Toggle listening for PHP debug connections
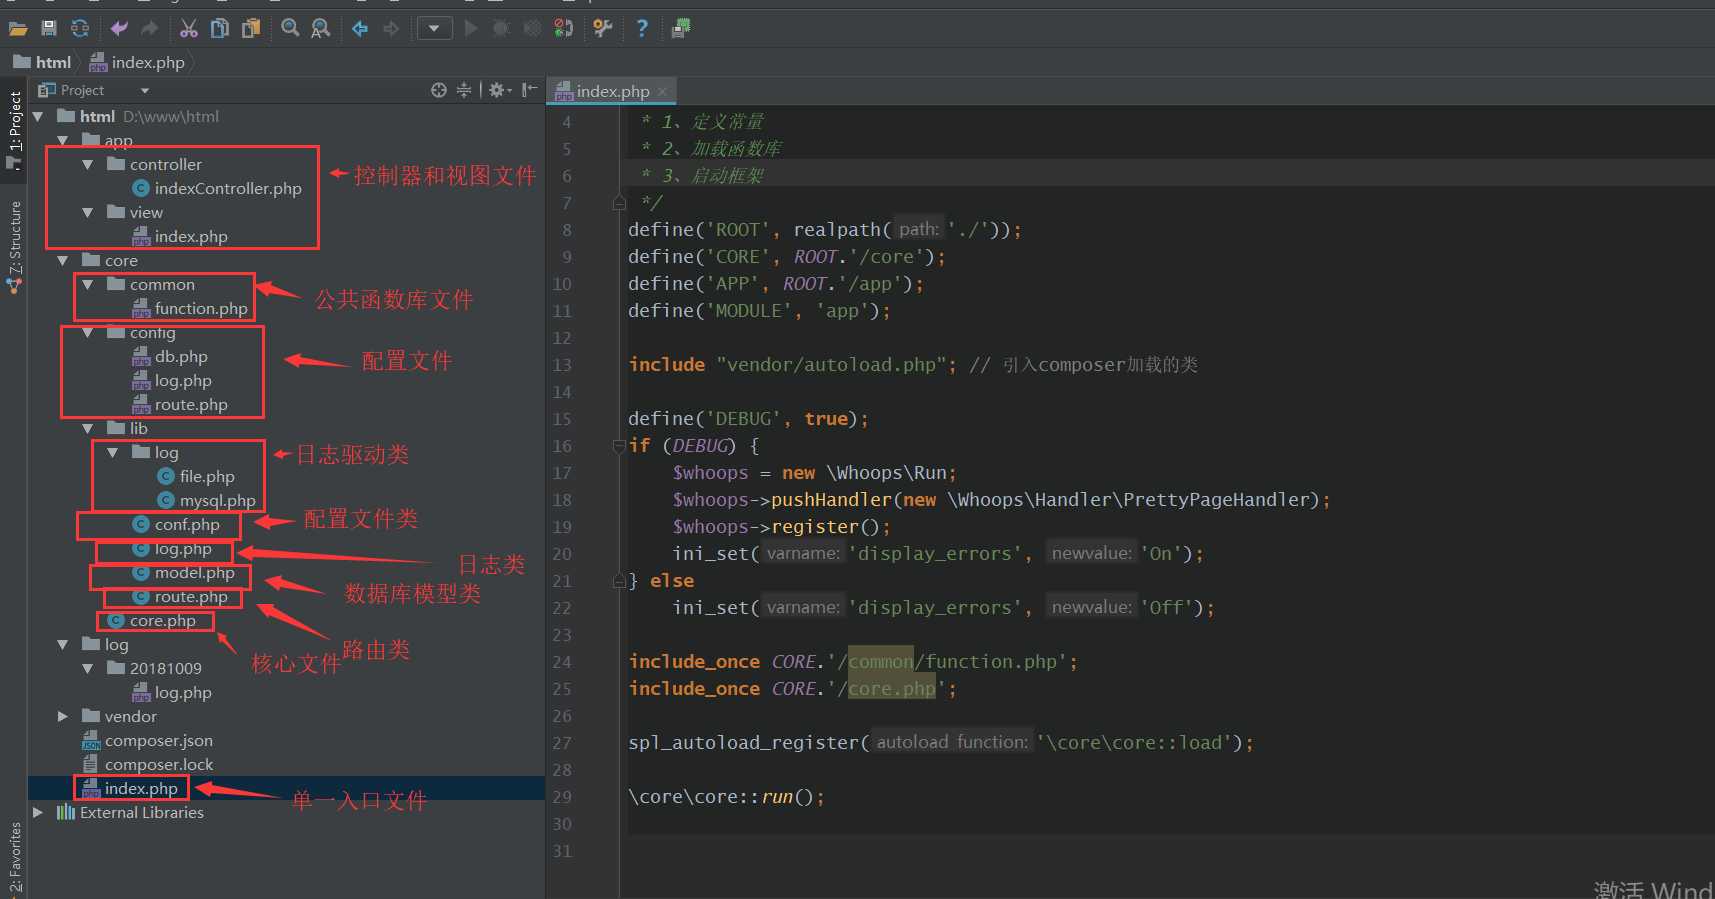 click(x=563, y=29)
